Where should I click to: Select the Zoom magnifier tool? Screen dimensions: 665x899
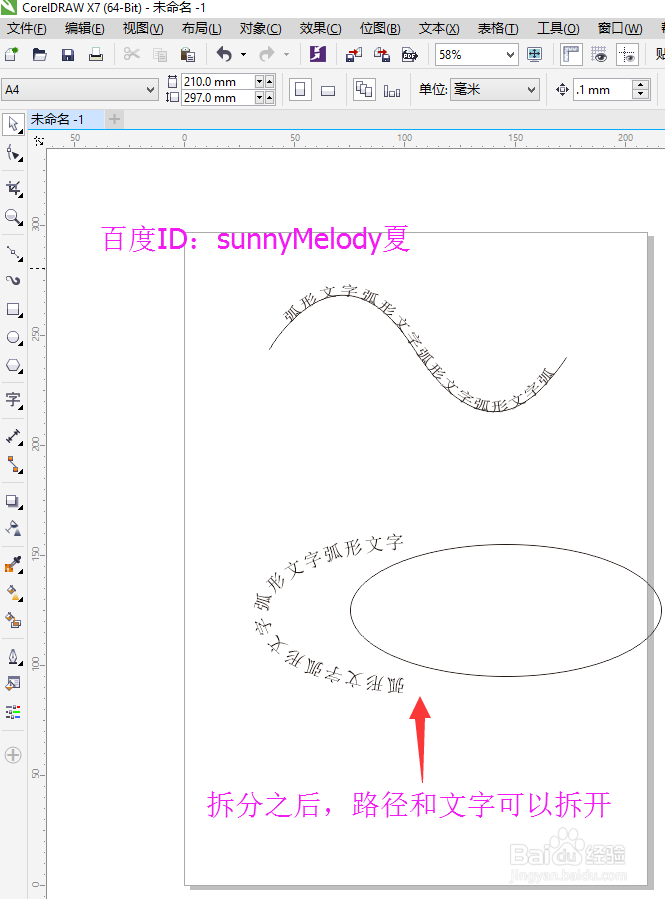coord(13,217)
